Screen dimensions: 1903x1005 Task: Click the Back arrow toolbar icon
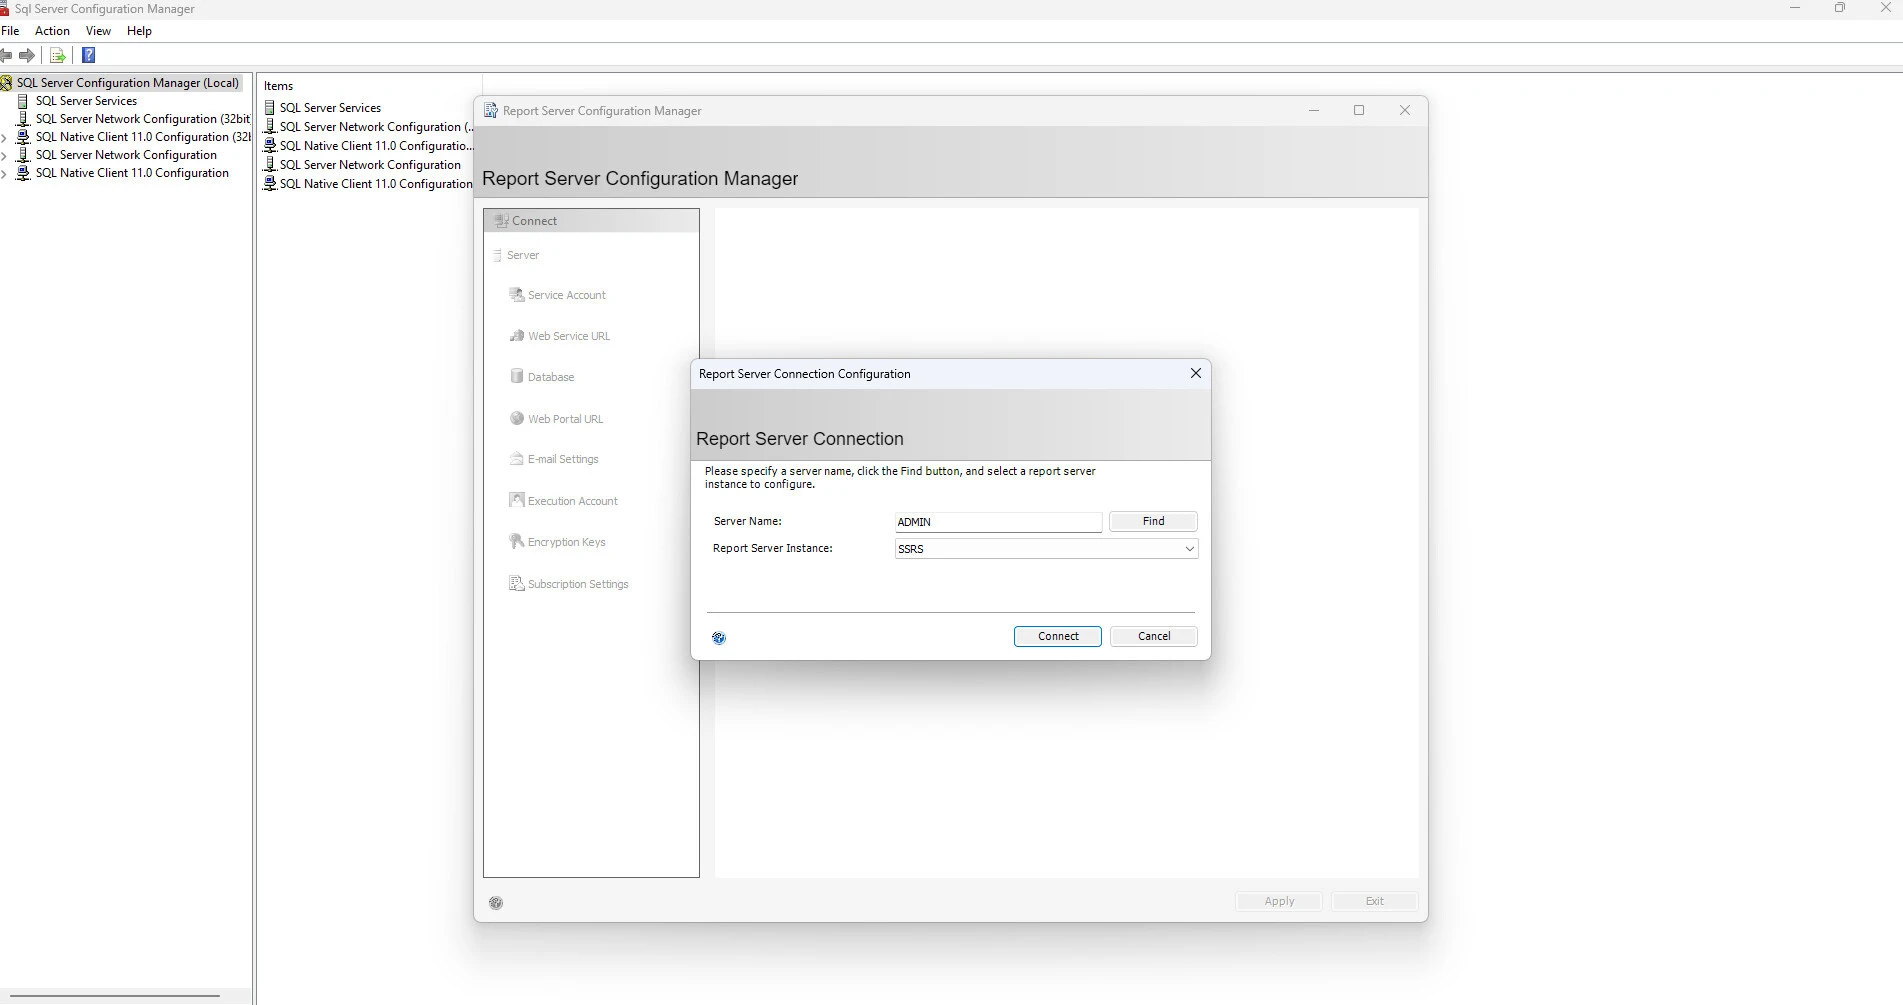(6, 56)
